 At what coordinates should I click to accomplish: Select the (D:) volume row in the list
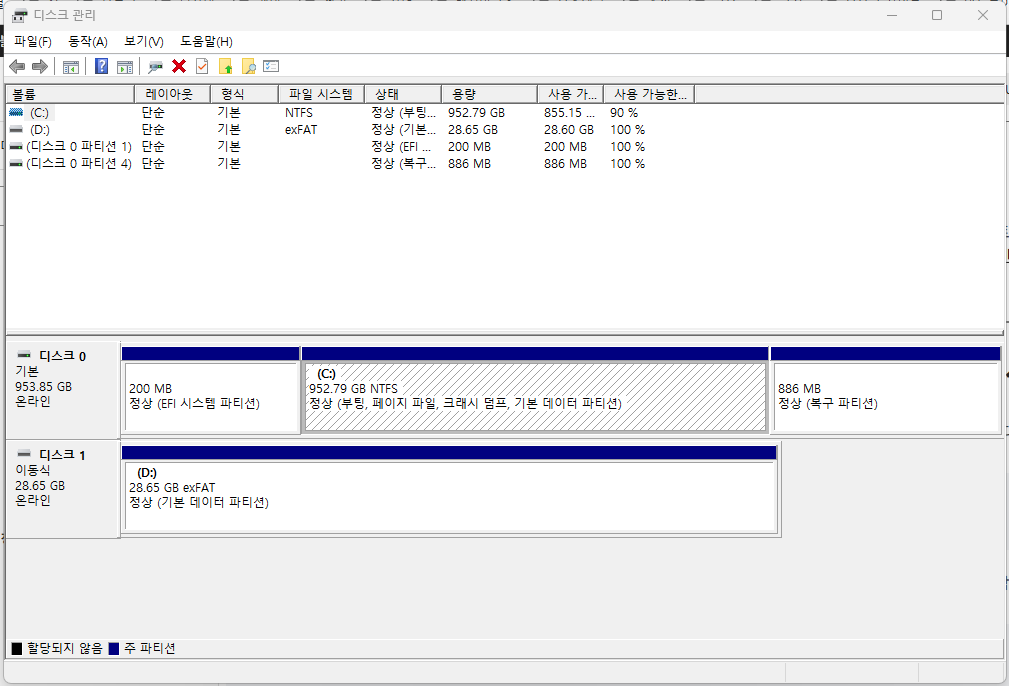[328, 130]
